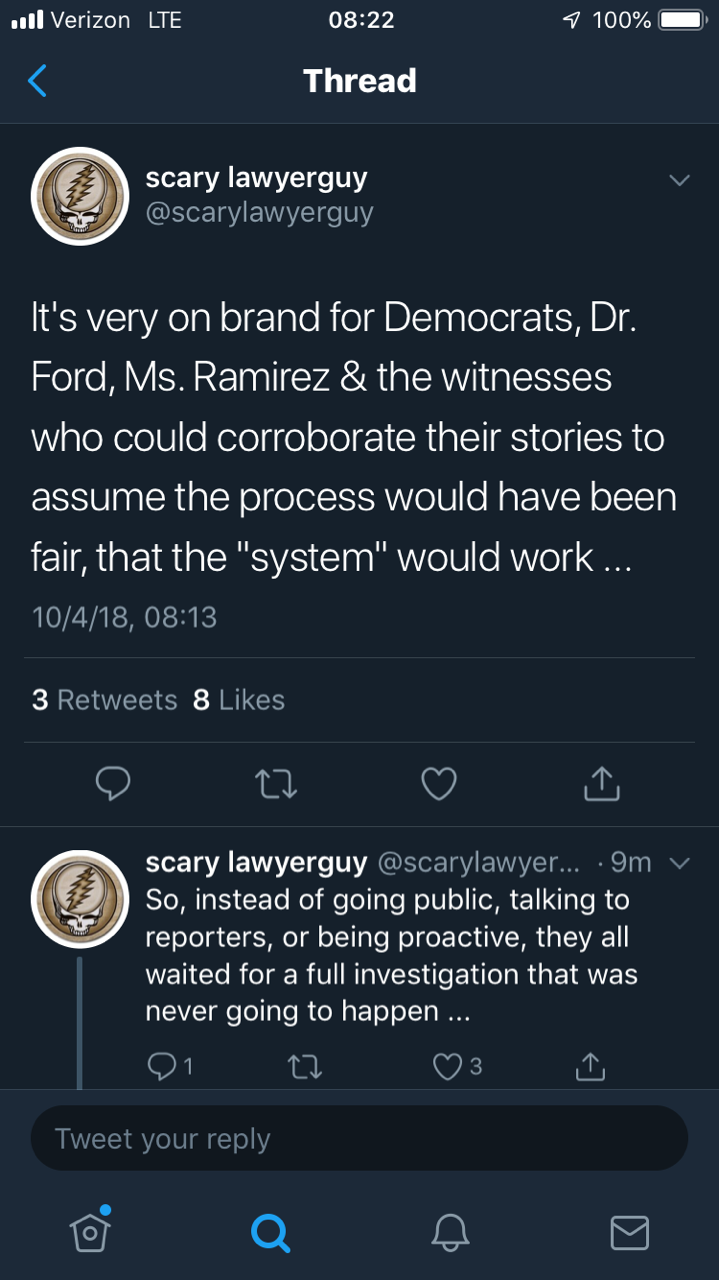Retweet the main Democrats tweet
Screen dimensions: 719x1280
(x=276, y=784)
